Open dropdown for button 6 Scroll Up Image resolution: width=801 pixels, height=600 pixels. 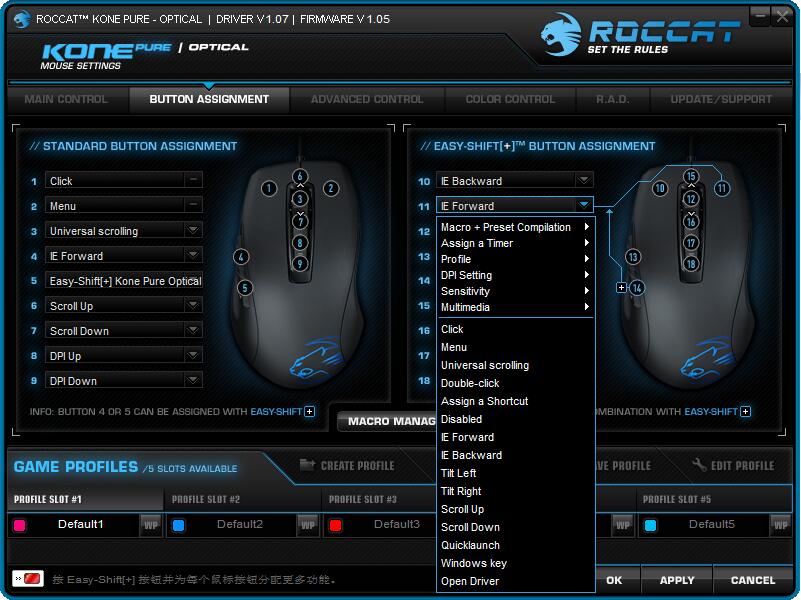193,305
